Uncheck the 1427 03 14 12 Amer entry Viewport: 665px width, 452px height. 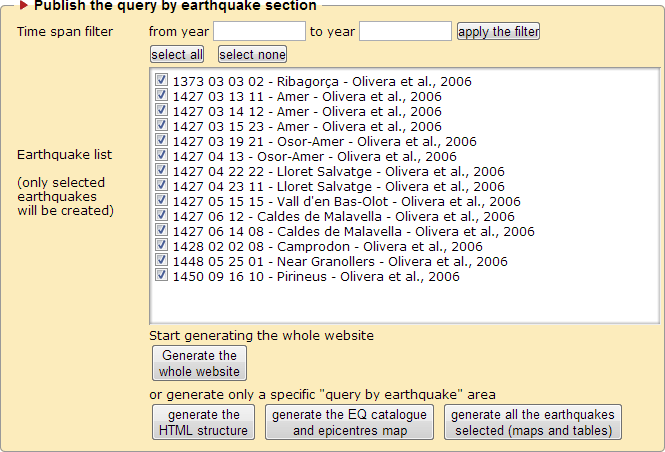(x=163, y=111)
